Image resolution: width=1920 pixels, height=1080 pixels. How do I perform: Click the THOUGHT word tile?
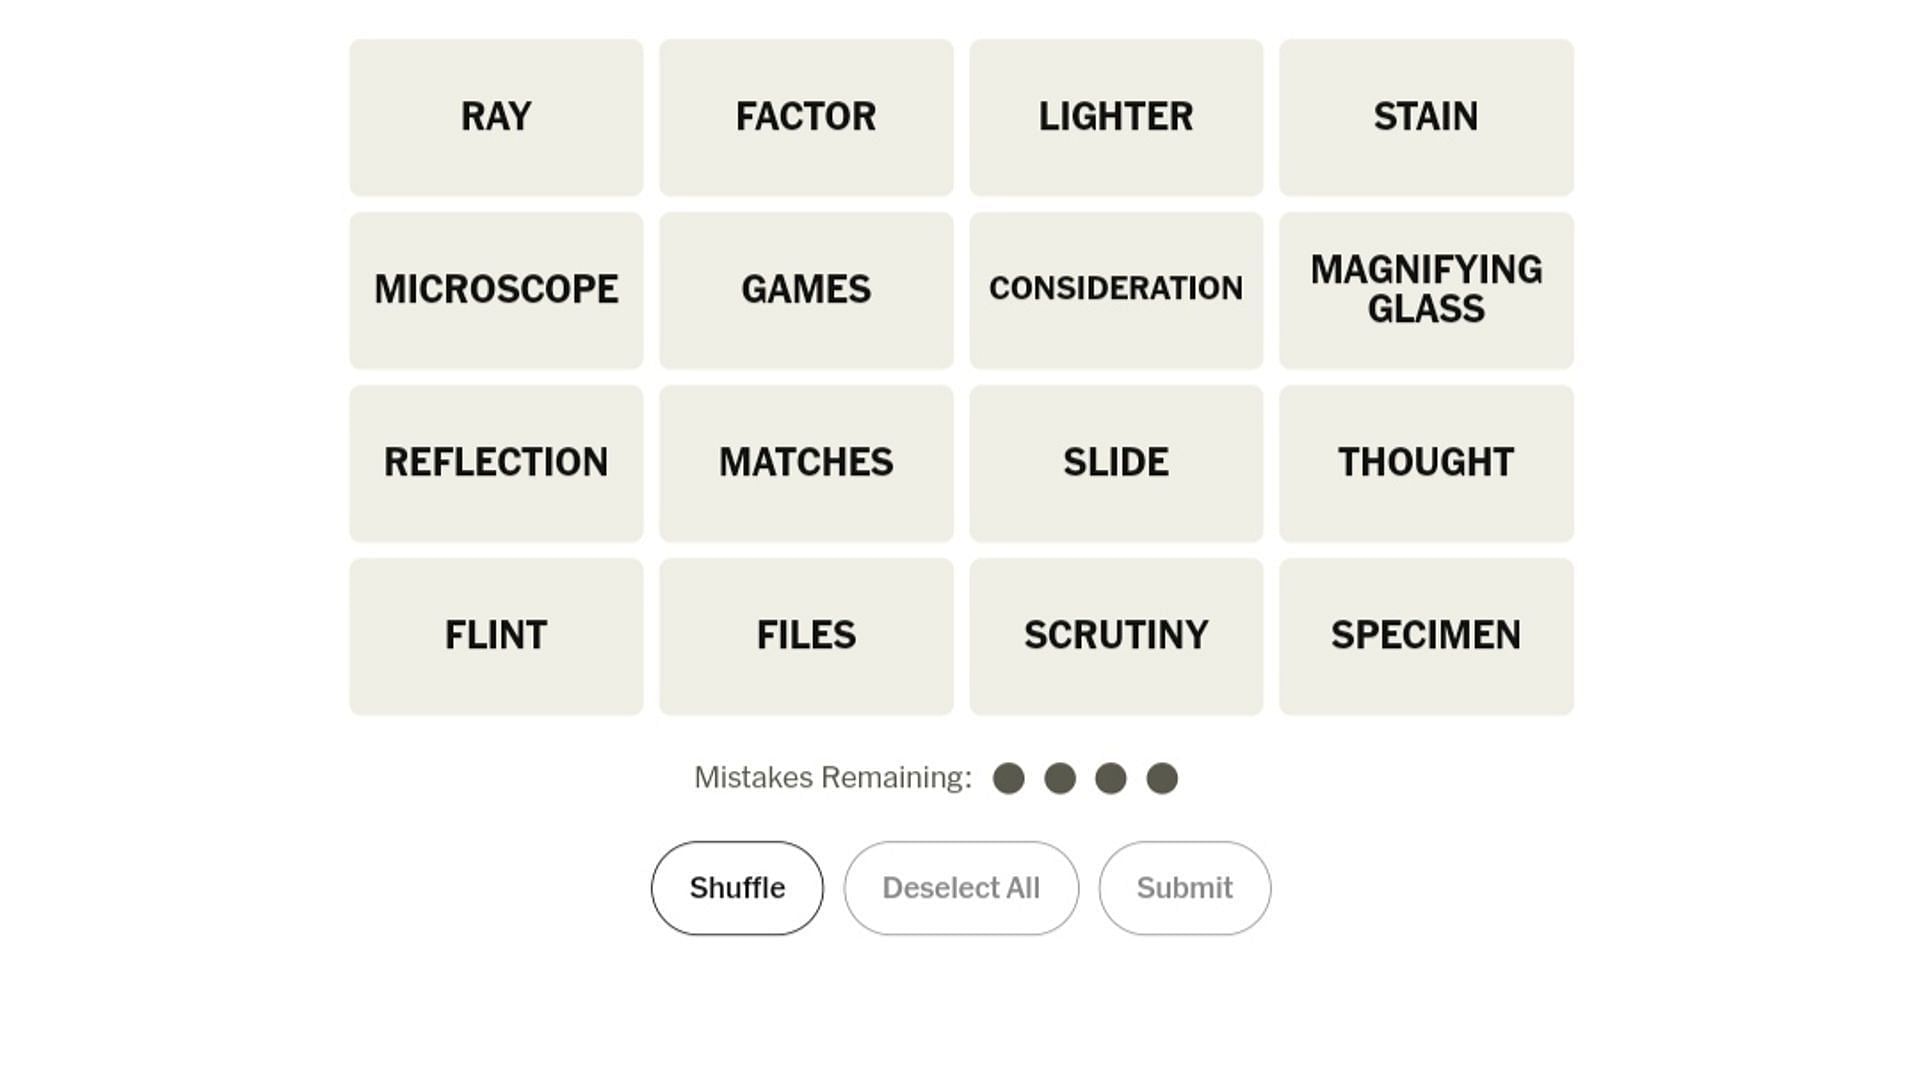click(1425, 462)
